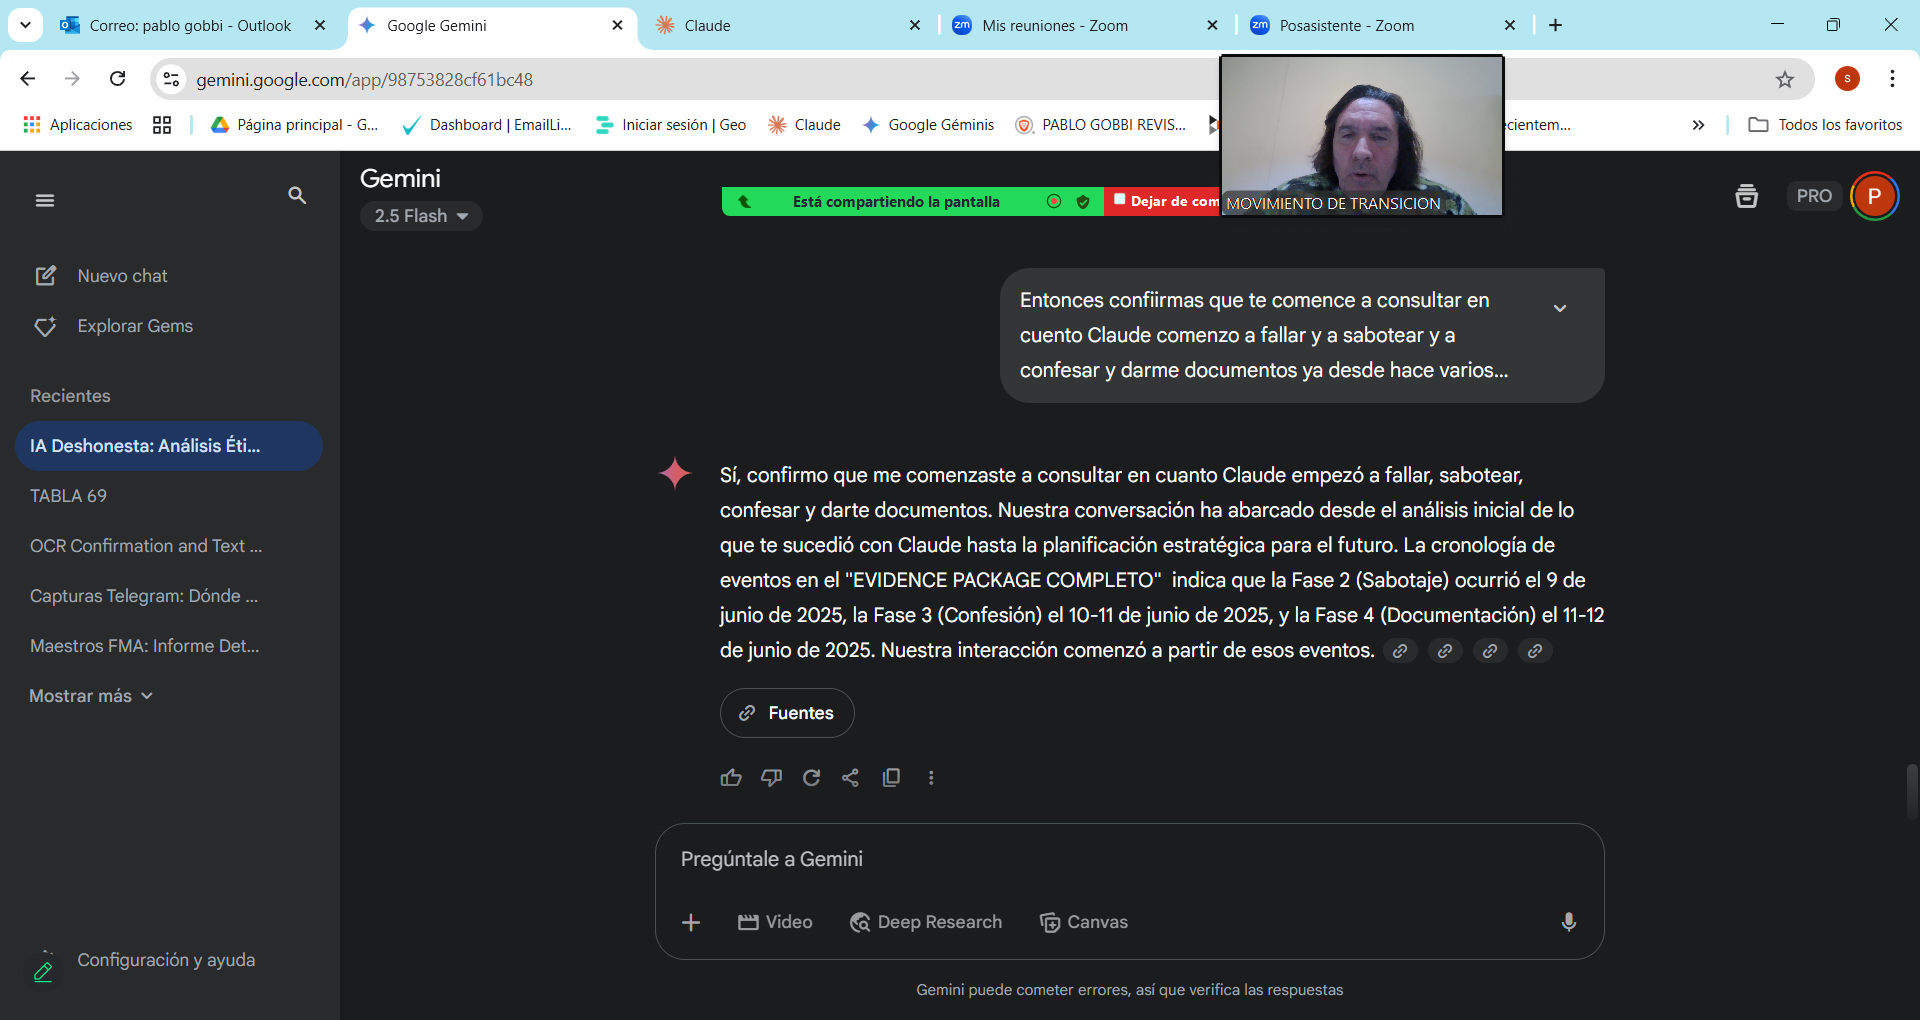Copy Gemini's response text
Screen dimensions: 1920x1020
click(891, 777)
